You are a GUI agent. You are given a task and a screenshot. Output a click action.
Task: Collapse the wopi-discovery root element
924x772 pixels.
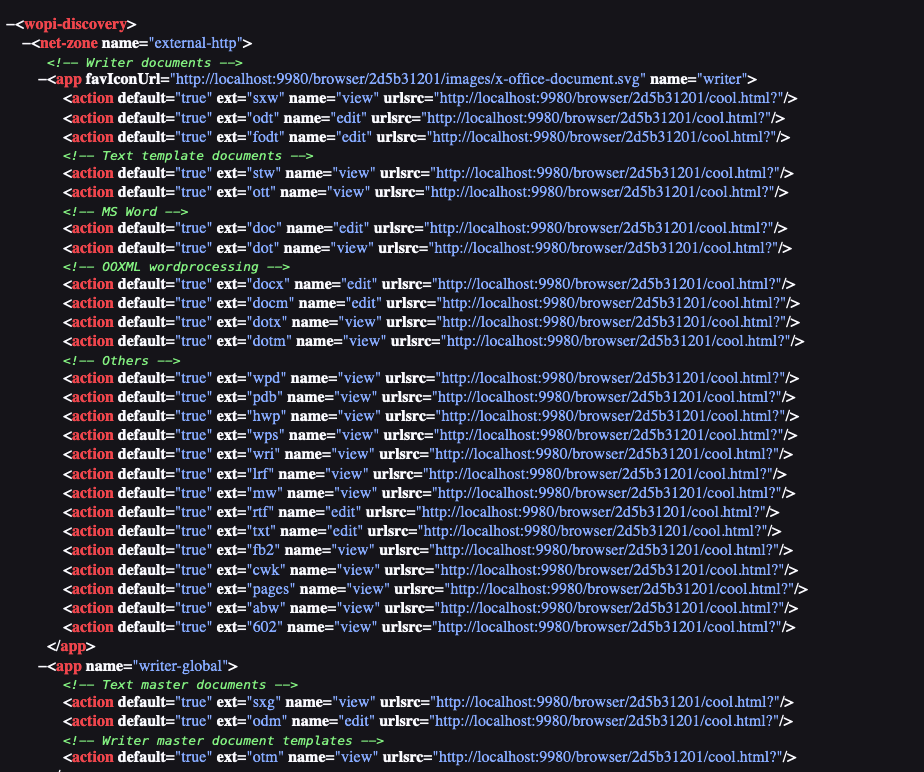(x=10, y=23)
